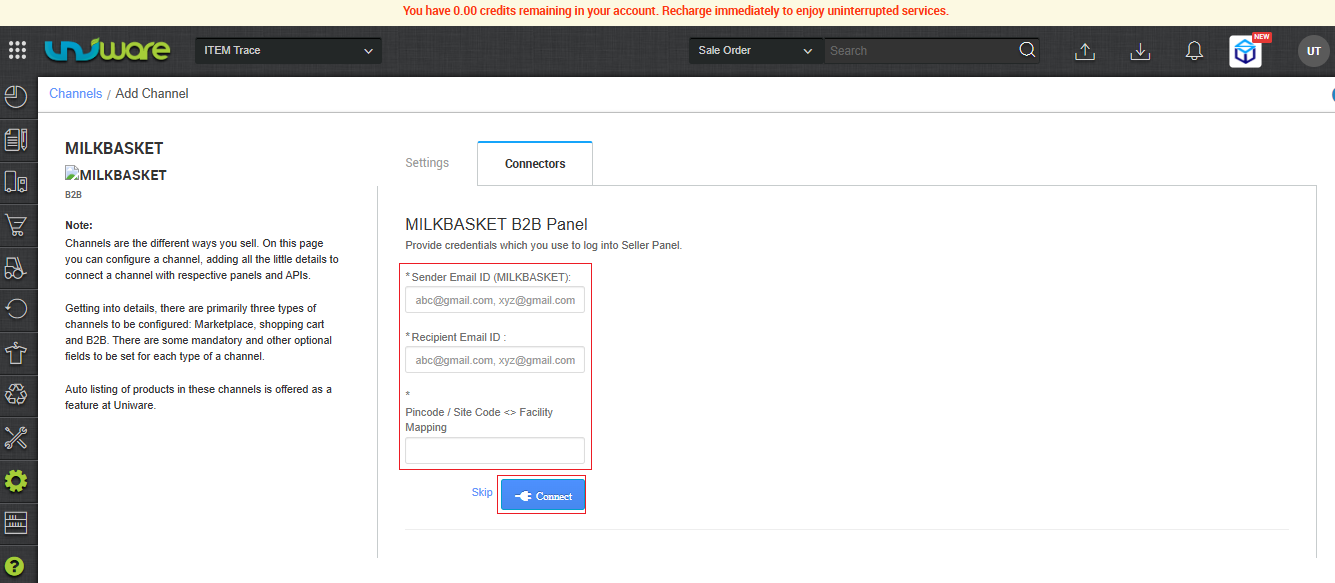Click the blue Connect button

point(542,496)
